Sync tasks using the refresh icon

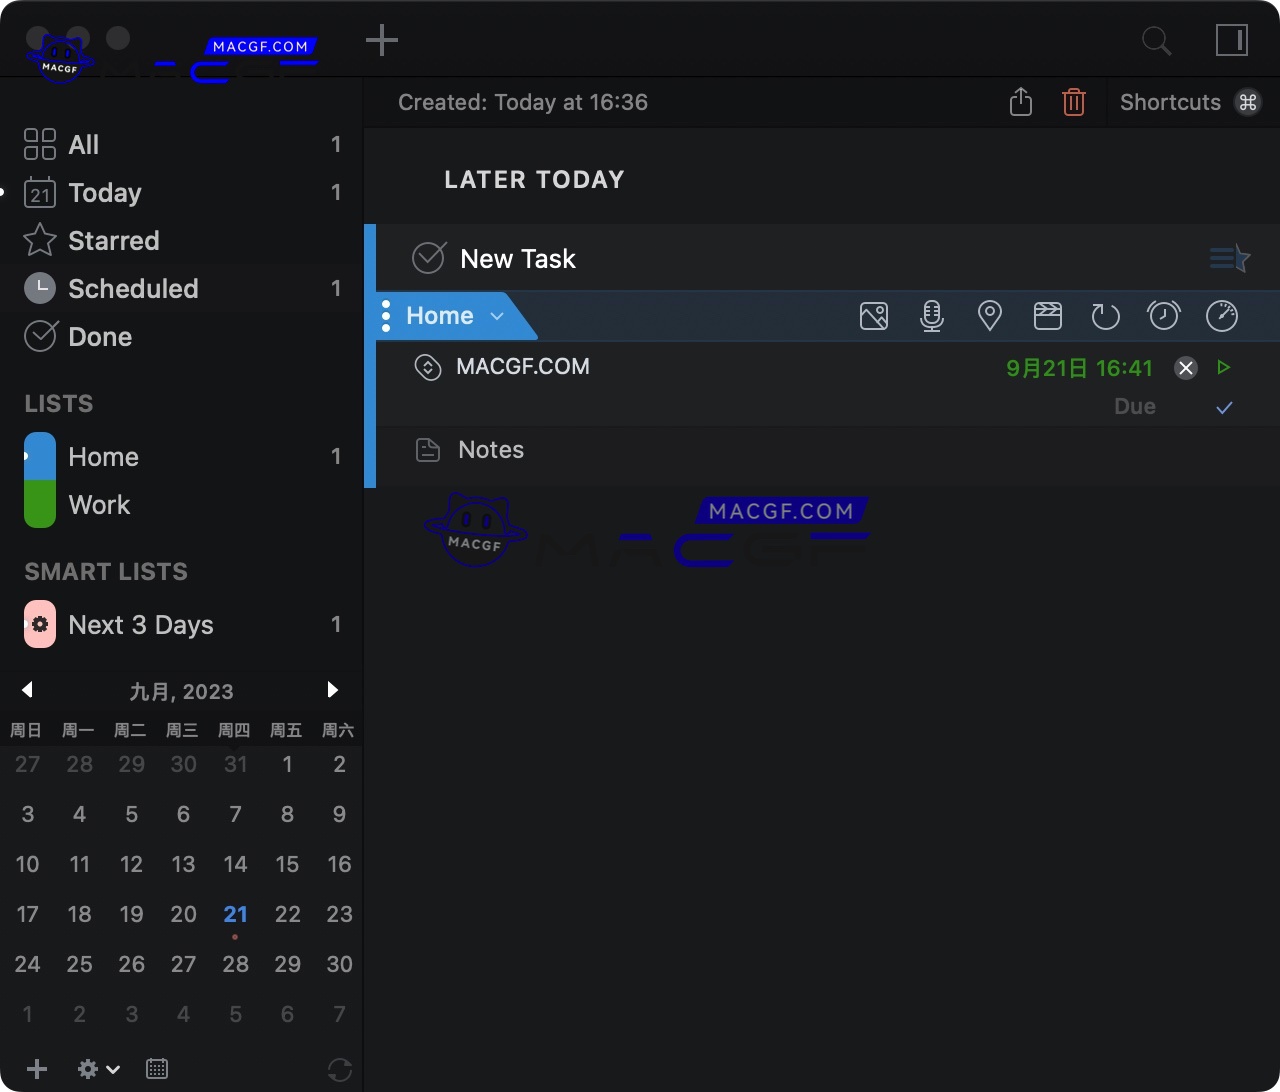(x=340, y=1069)
